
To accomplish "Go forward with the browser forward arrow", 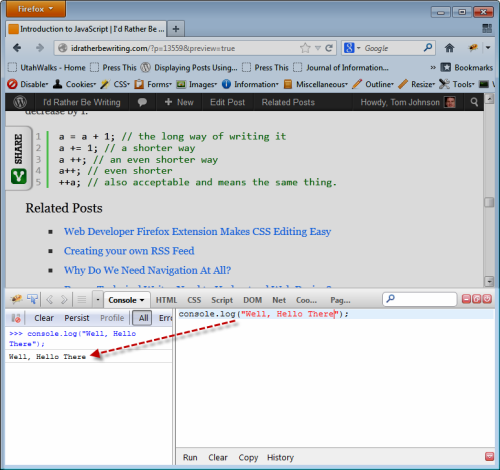I will [x=40, y=48].
